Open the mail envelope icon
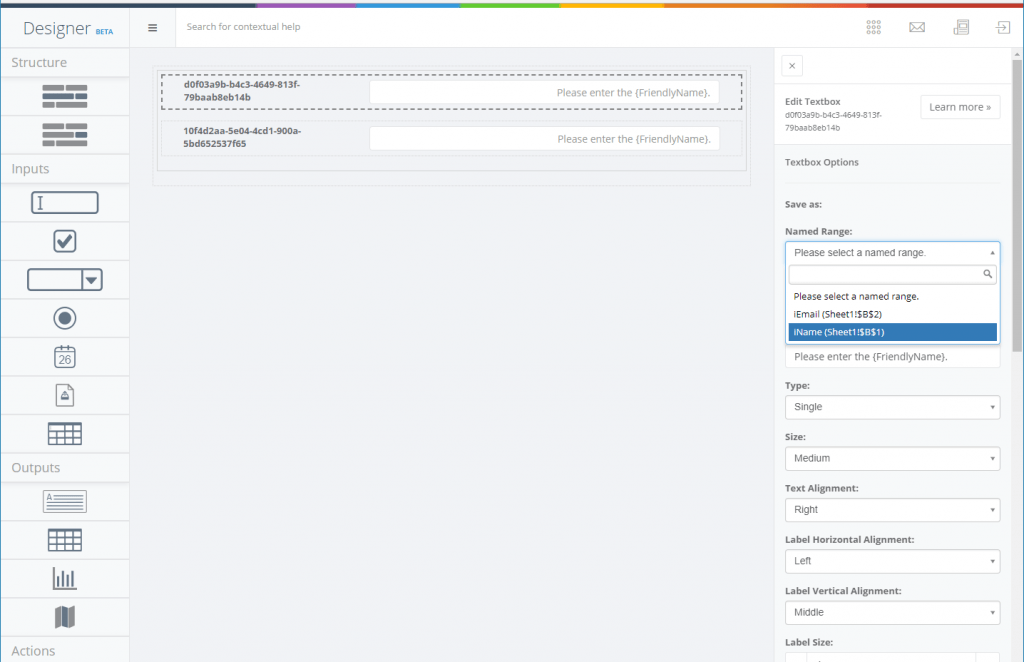This screenshot has height=662, width=1024. [917, 27]
